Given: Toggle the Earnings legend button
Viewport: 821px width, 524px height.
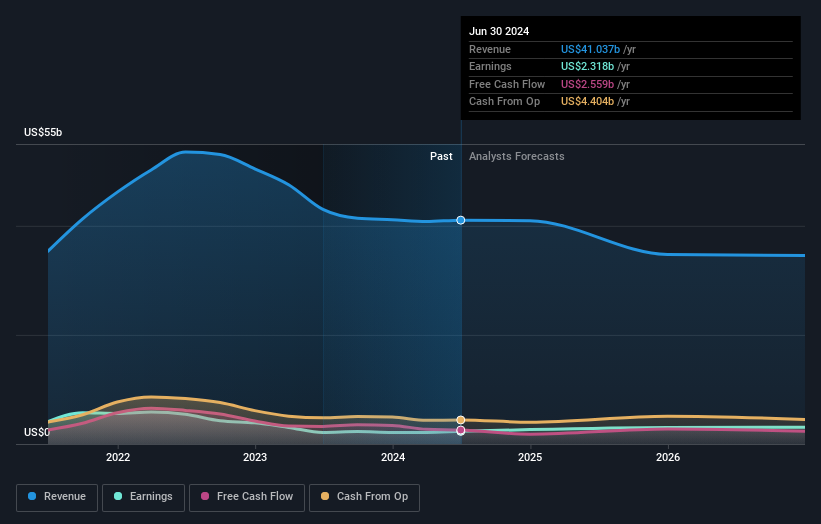Looking at the screenshot, I should click(143, 497).
